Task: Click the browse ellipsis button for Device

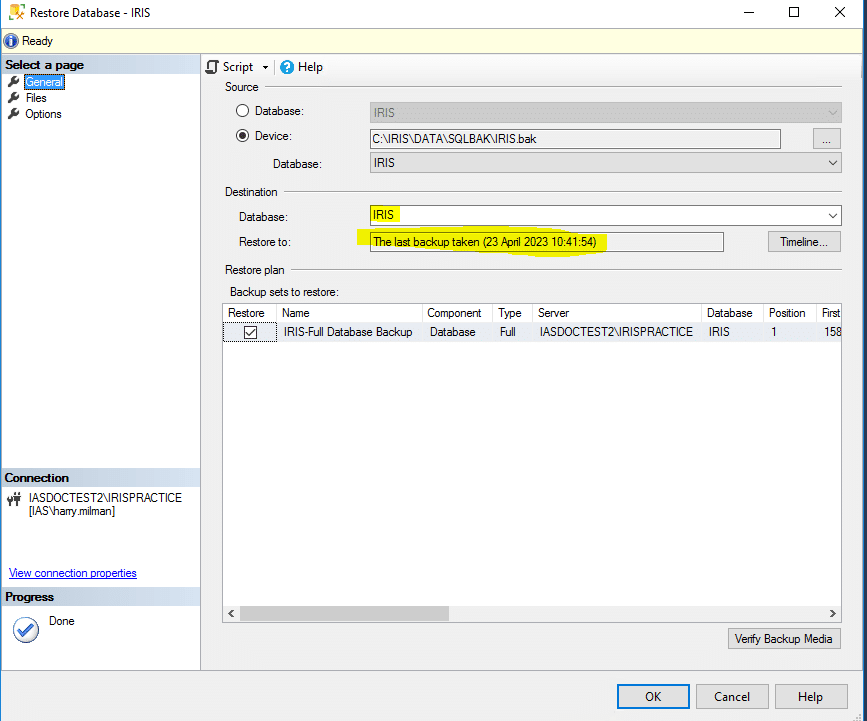Action: pos(826,139)
